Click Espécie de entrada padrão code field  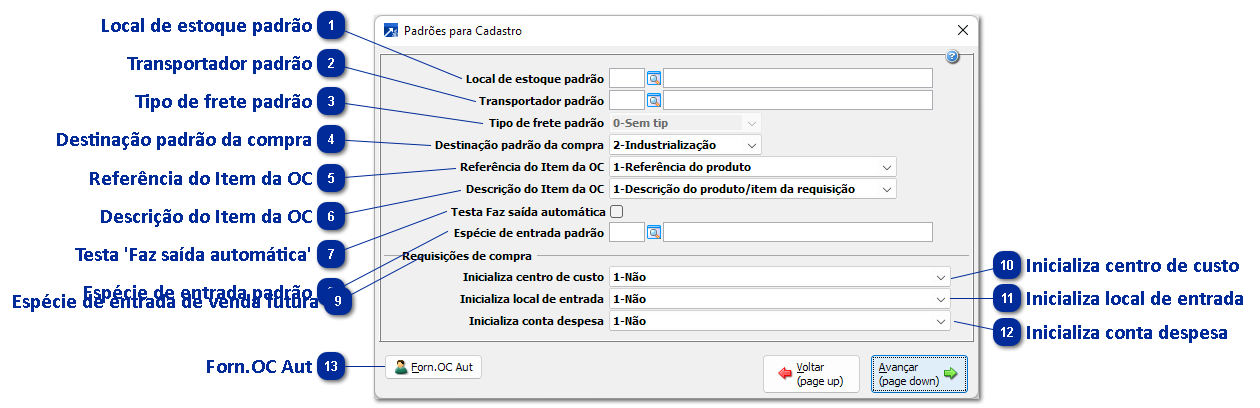coord(627,232)
